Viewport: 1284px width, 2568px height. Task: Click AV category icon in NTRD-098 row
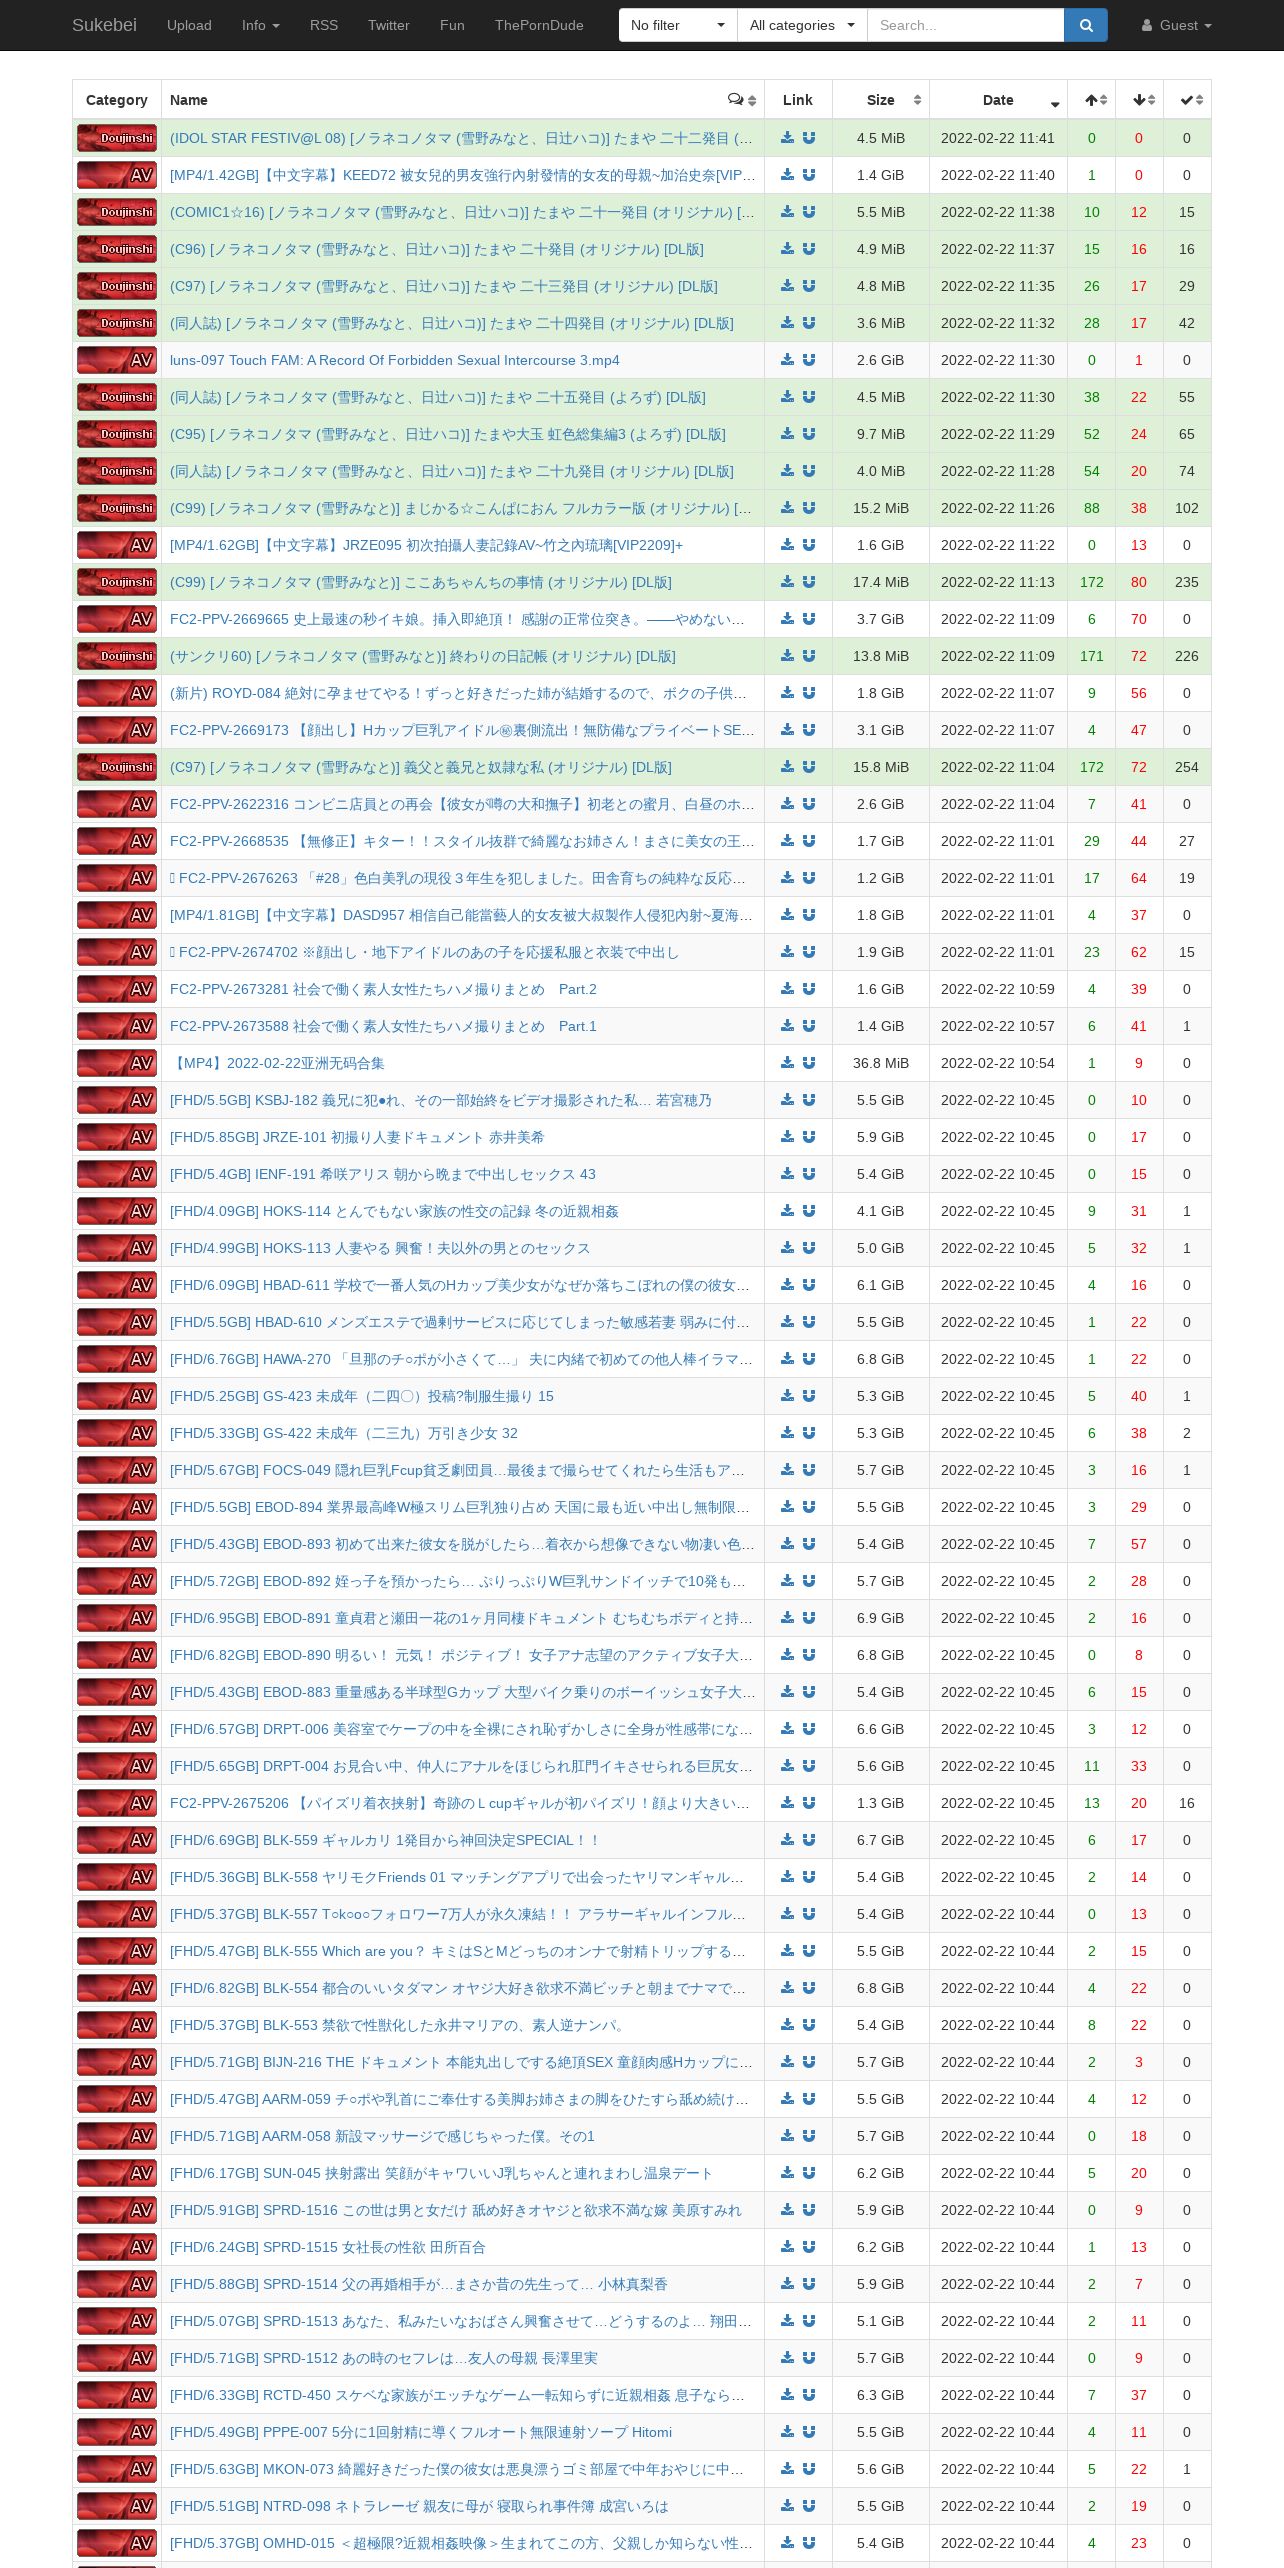[117, 2506]
